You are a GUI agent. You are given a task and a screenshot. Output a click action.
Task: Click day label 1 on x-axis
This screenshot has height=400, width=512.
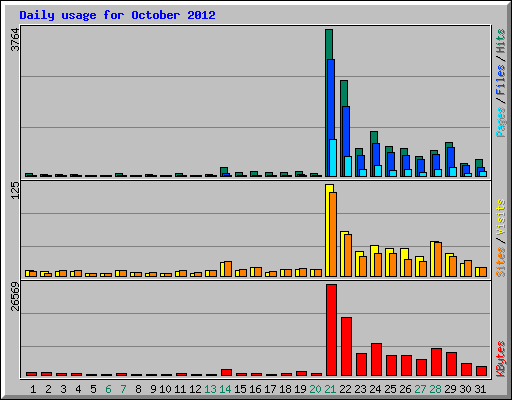point(33,389)
